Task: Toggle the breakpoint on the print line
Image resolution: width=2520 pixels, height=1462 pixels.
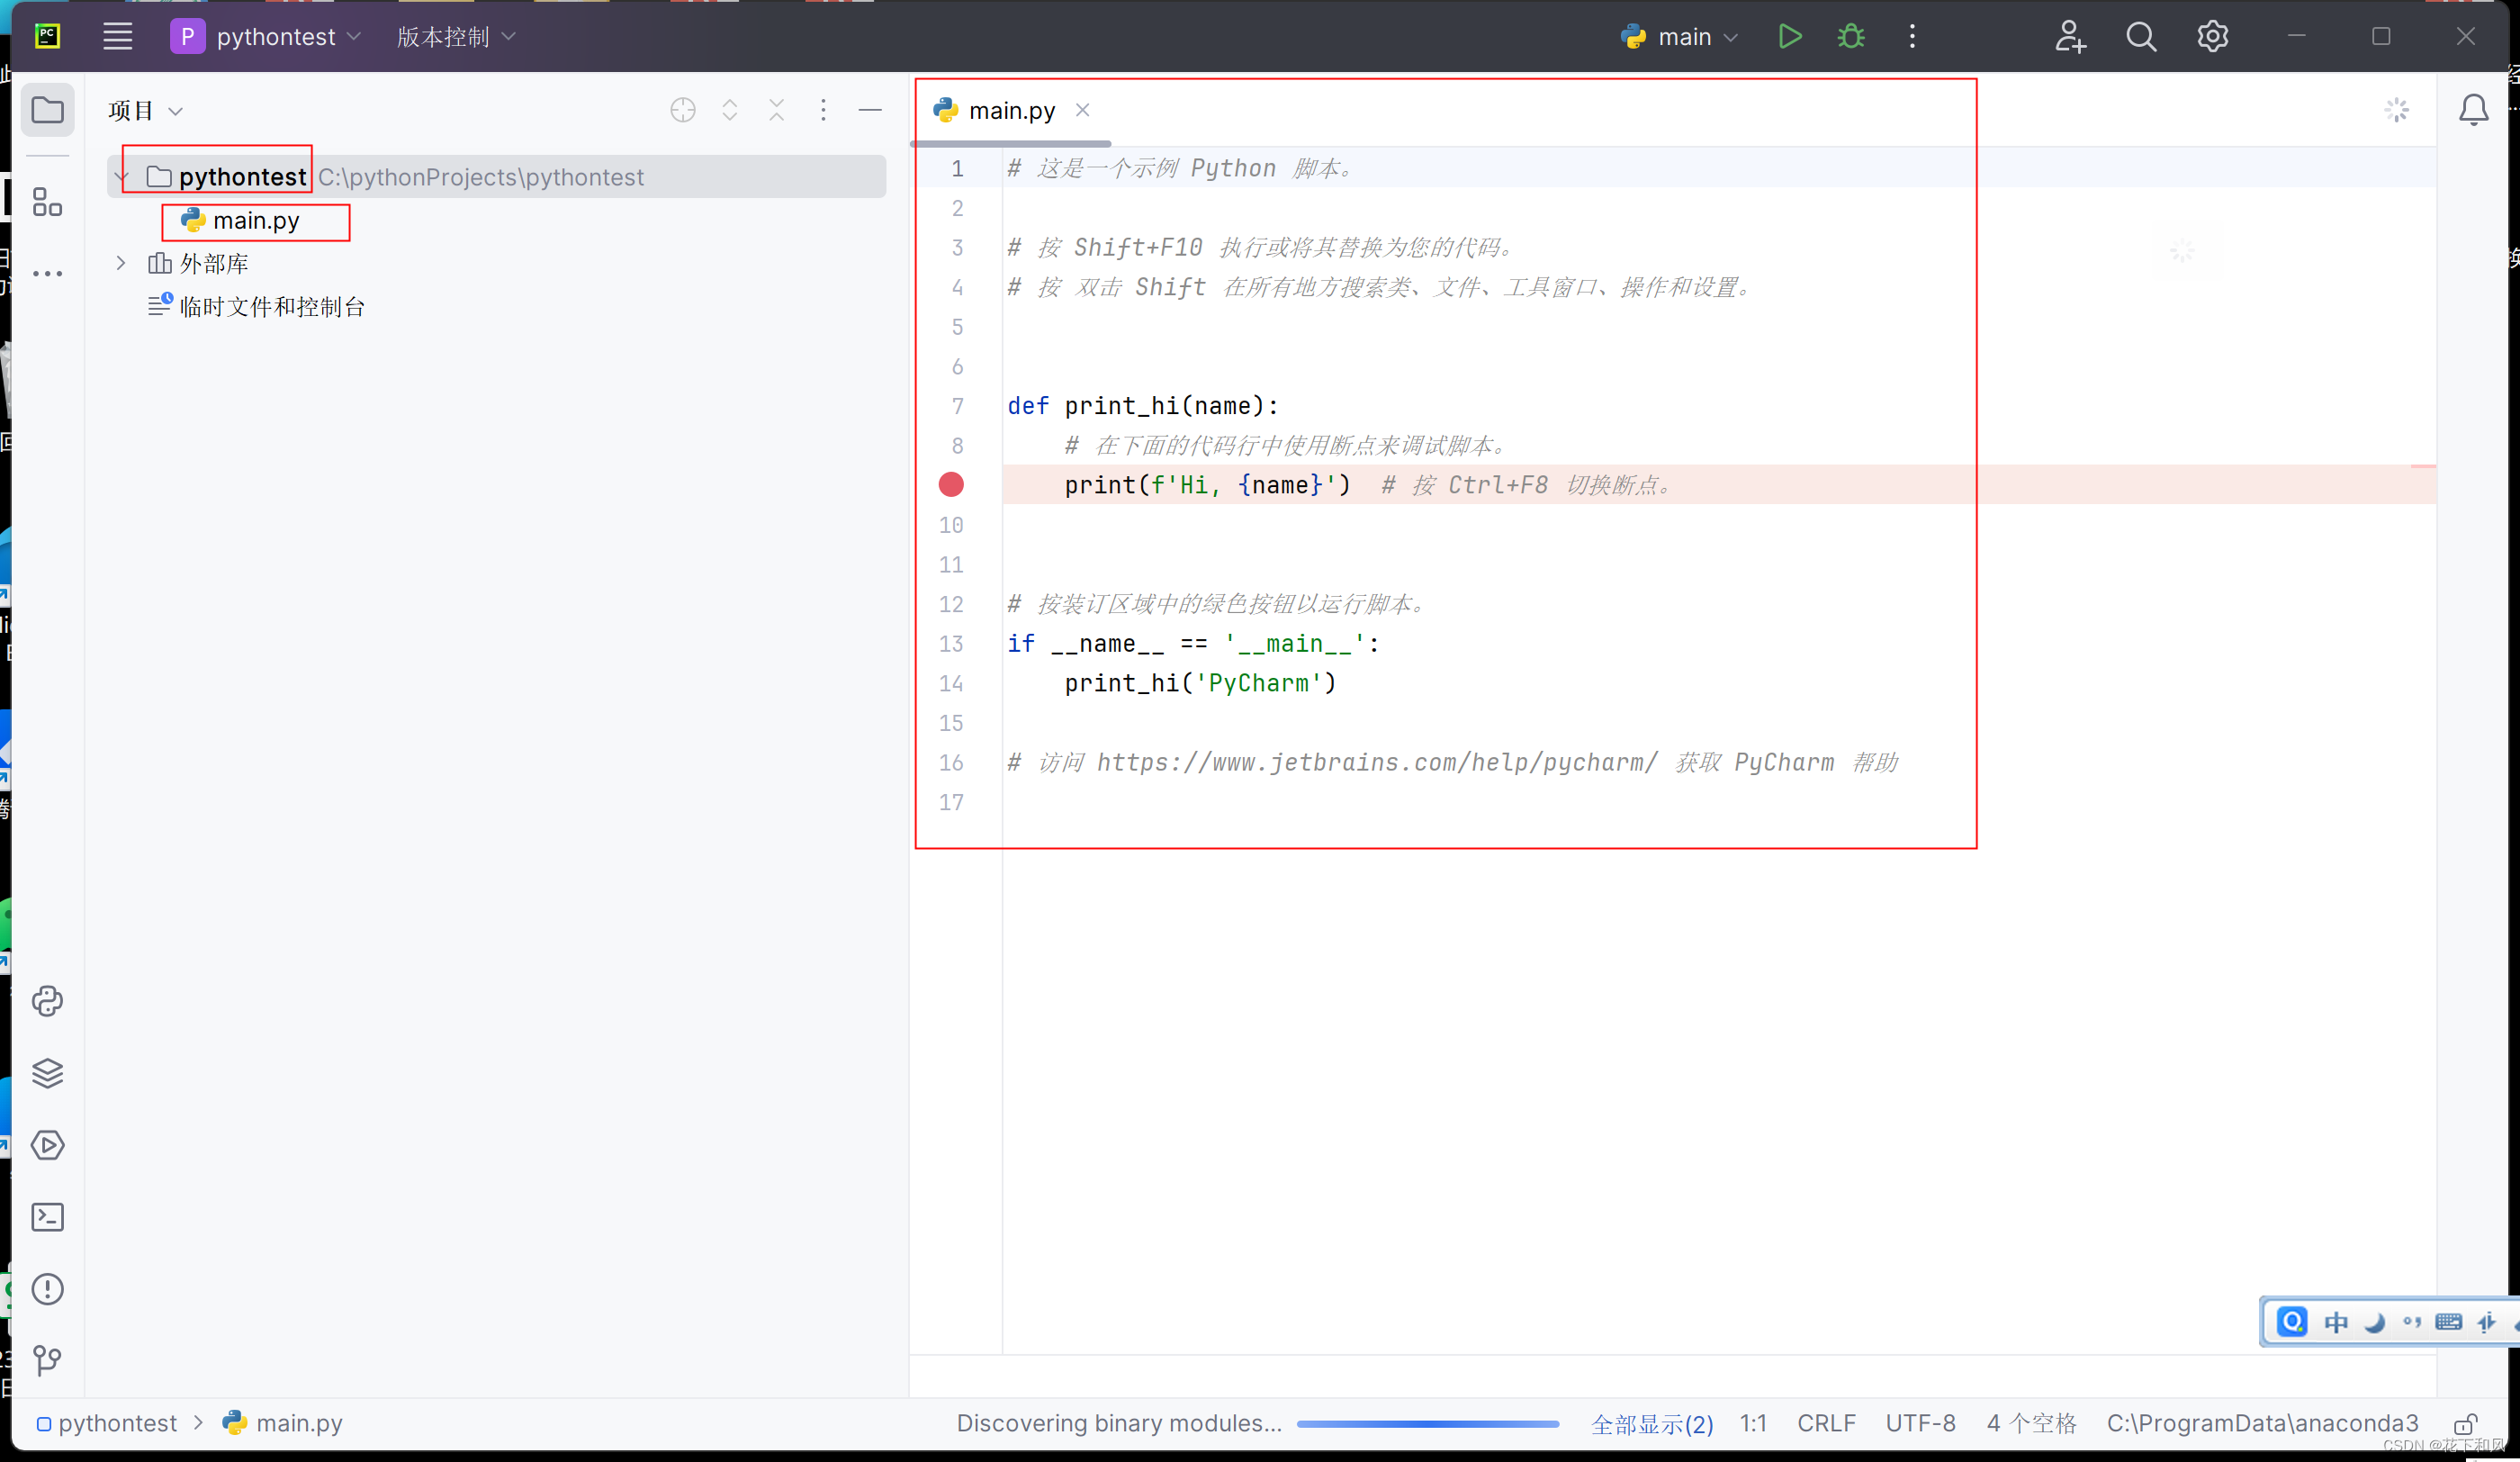Action: tap(951, 485)
